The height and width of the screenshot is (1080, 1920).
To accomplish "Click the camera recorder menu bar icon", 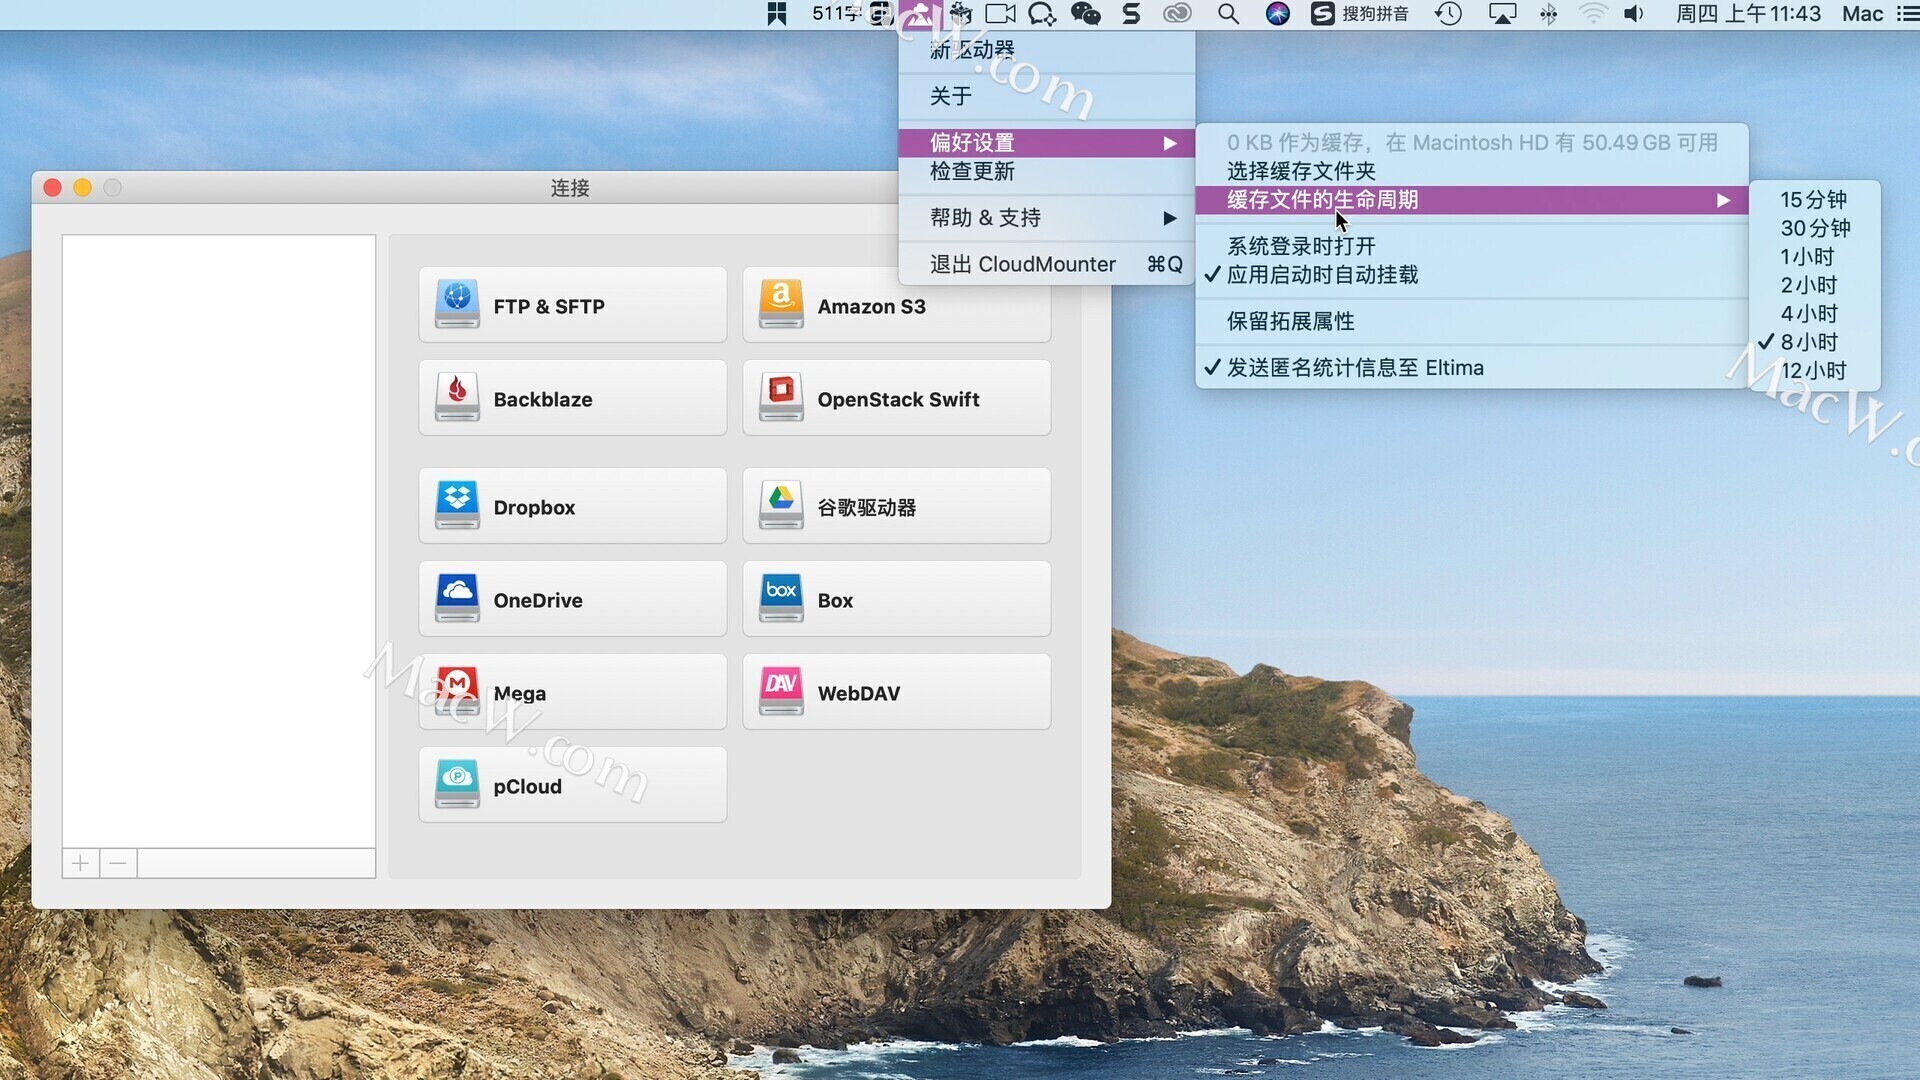I will (1000, 14).
